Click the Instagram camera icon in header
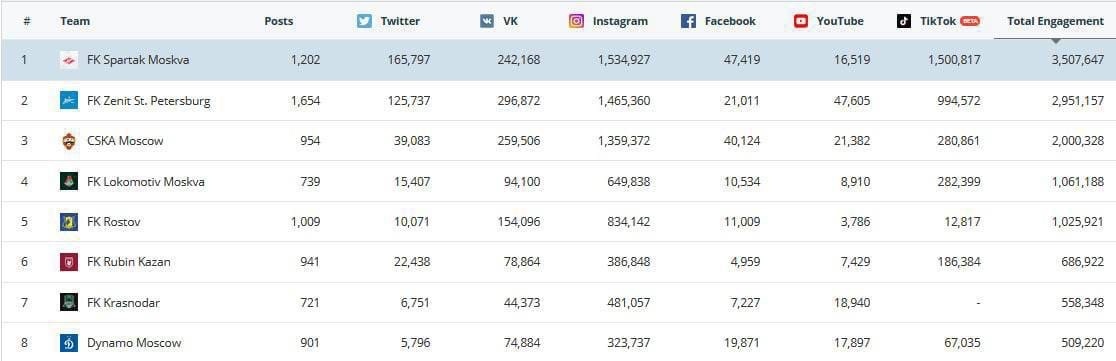 pos(577,21)
